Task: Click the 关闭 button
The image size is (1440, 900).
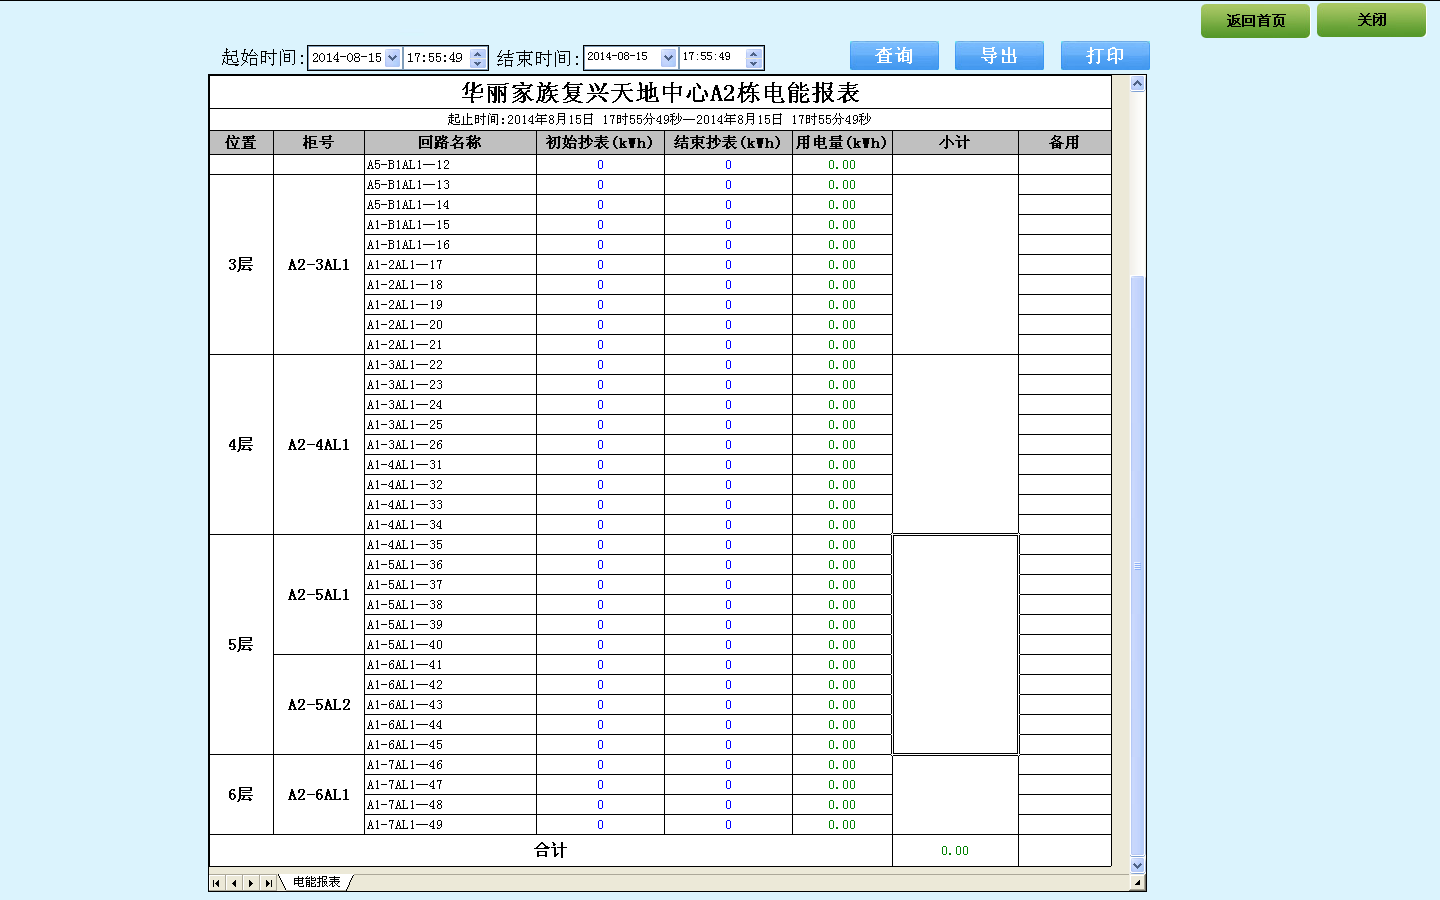Action: coord(1371,20)
